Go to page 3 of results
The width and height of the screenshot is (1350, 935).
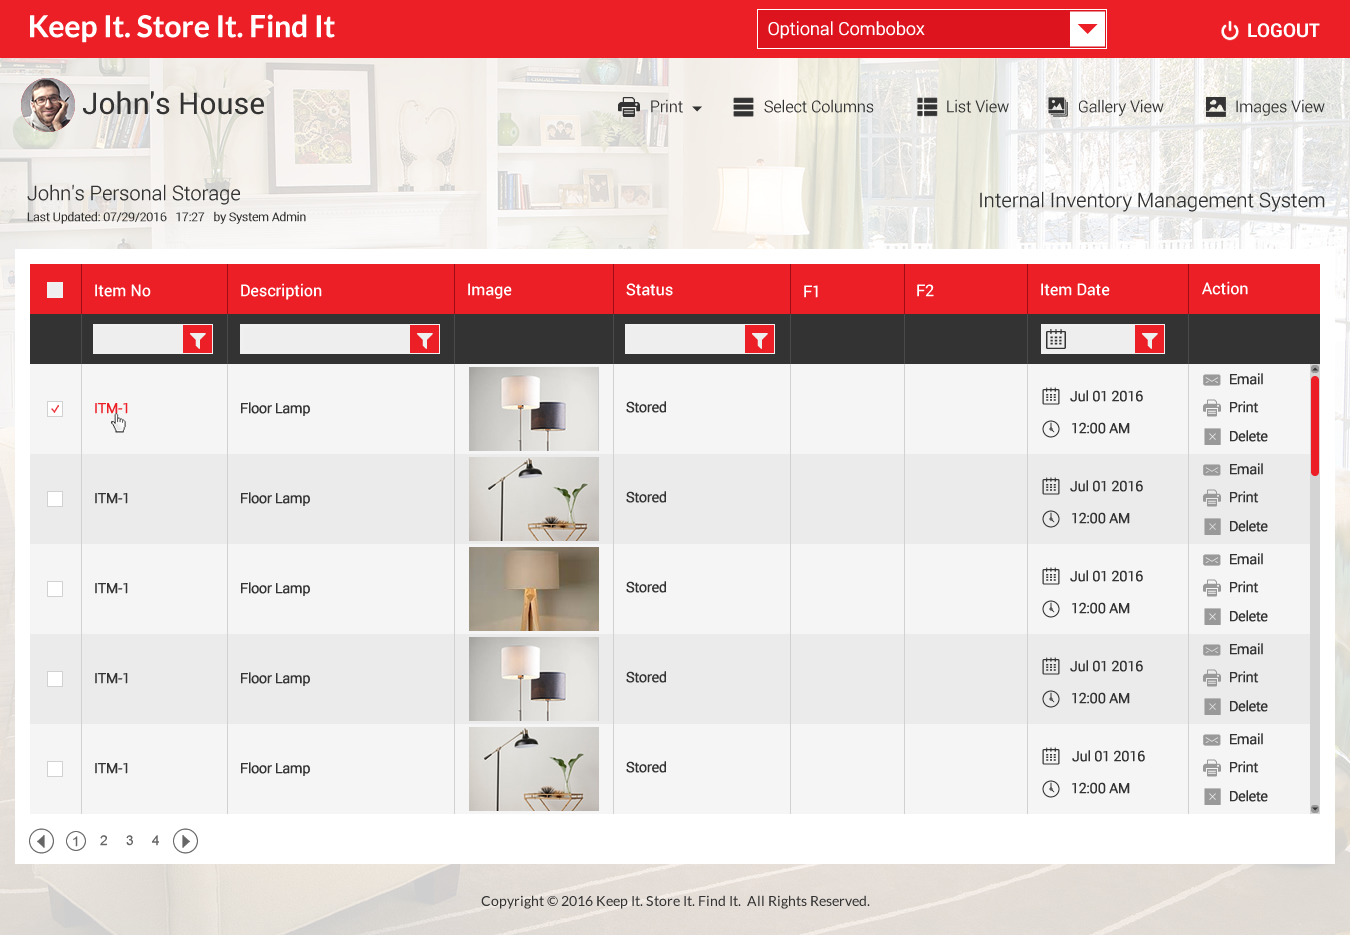(129, 841)
